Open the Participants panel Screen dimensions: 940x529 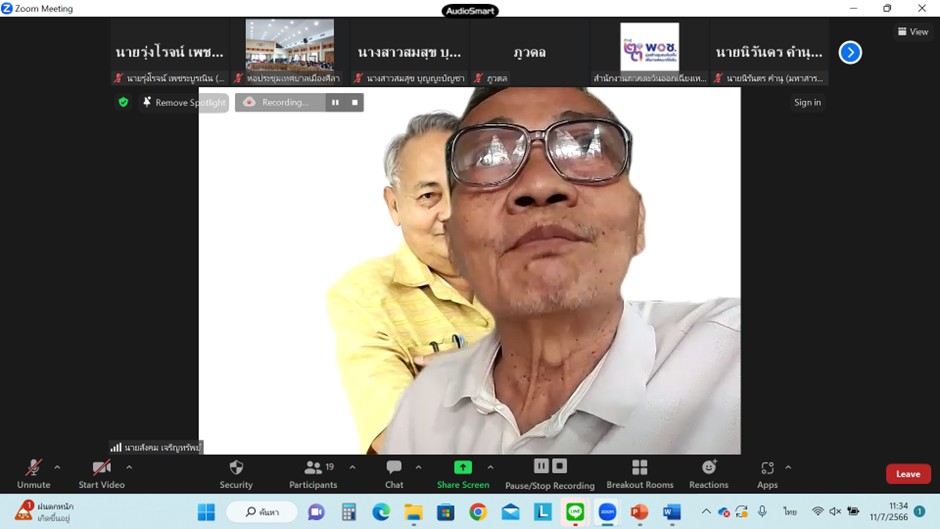[x=313, y=473]
